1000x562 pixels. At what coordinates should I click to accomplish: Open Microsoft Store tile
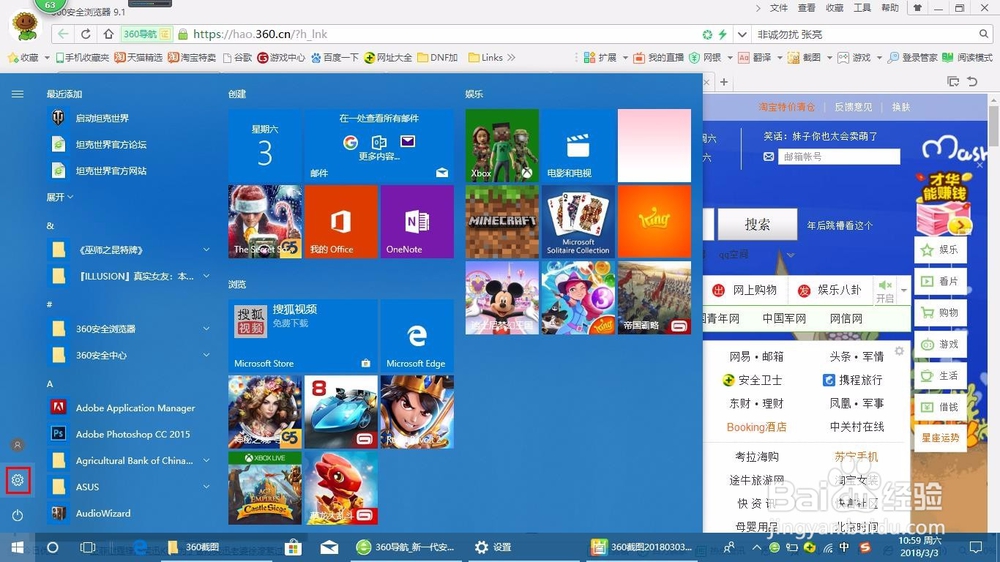[x=303, y=336]
